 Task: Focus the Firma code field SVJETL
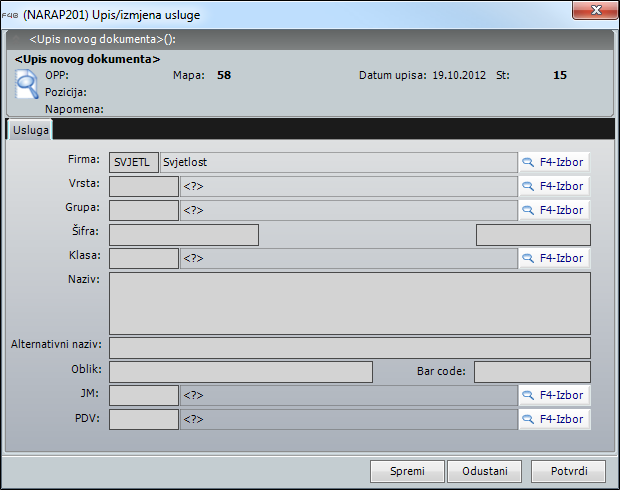[134, 162]
